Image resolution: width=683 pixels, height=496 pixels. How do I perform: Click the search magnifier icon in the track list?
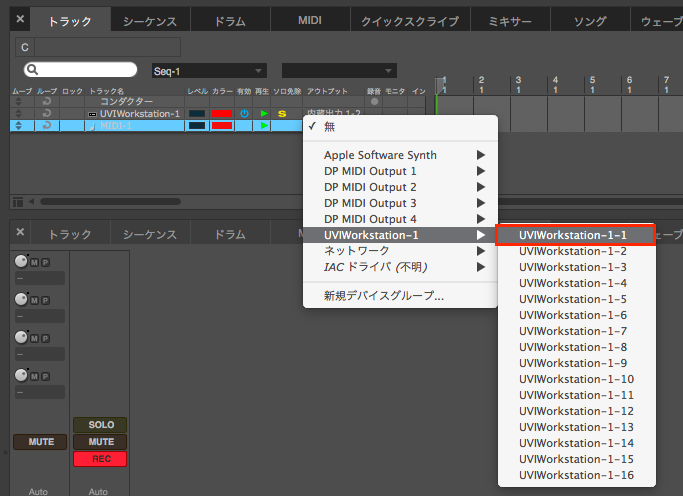[x=32, y=70]
